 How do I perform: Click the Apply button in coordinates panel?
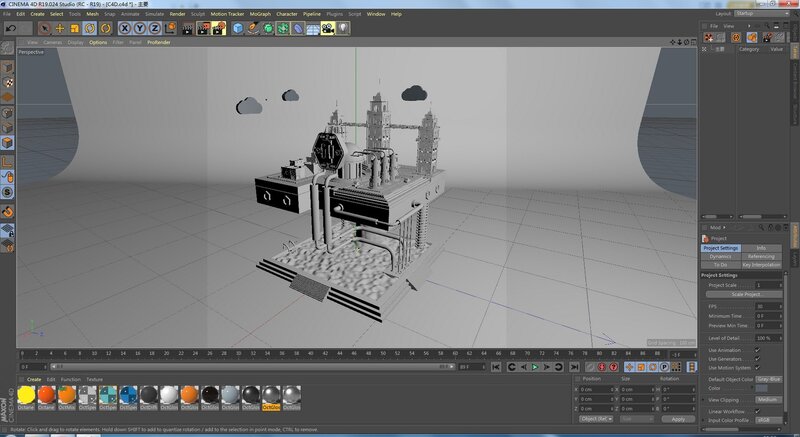tap(678, 419)
